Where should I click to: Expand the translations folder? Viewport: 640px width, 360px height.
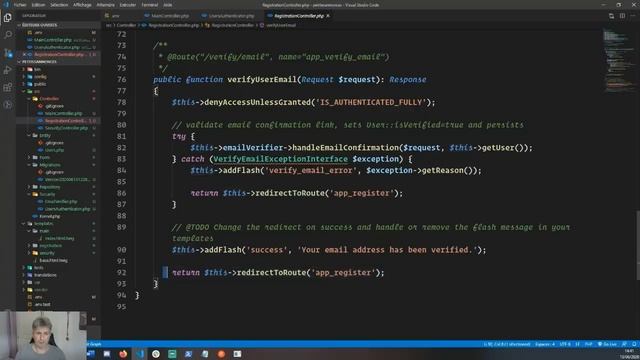pyautogui.click(x=45, y=275)
